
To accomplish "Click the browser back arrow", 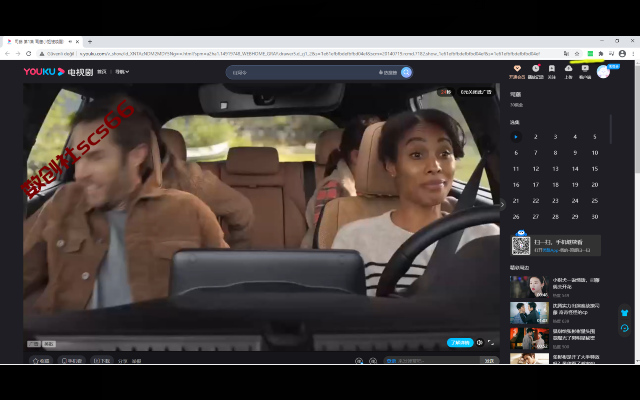I will [7, 53].
